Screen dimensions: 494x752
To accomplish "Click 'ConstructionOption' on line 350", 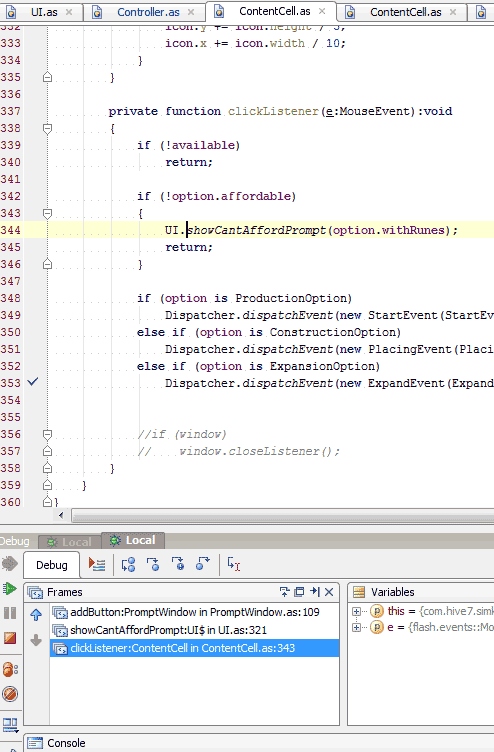I will 332,332.
